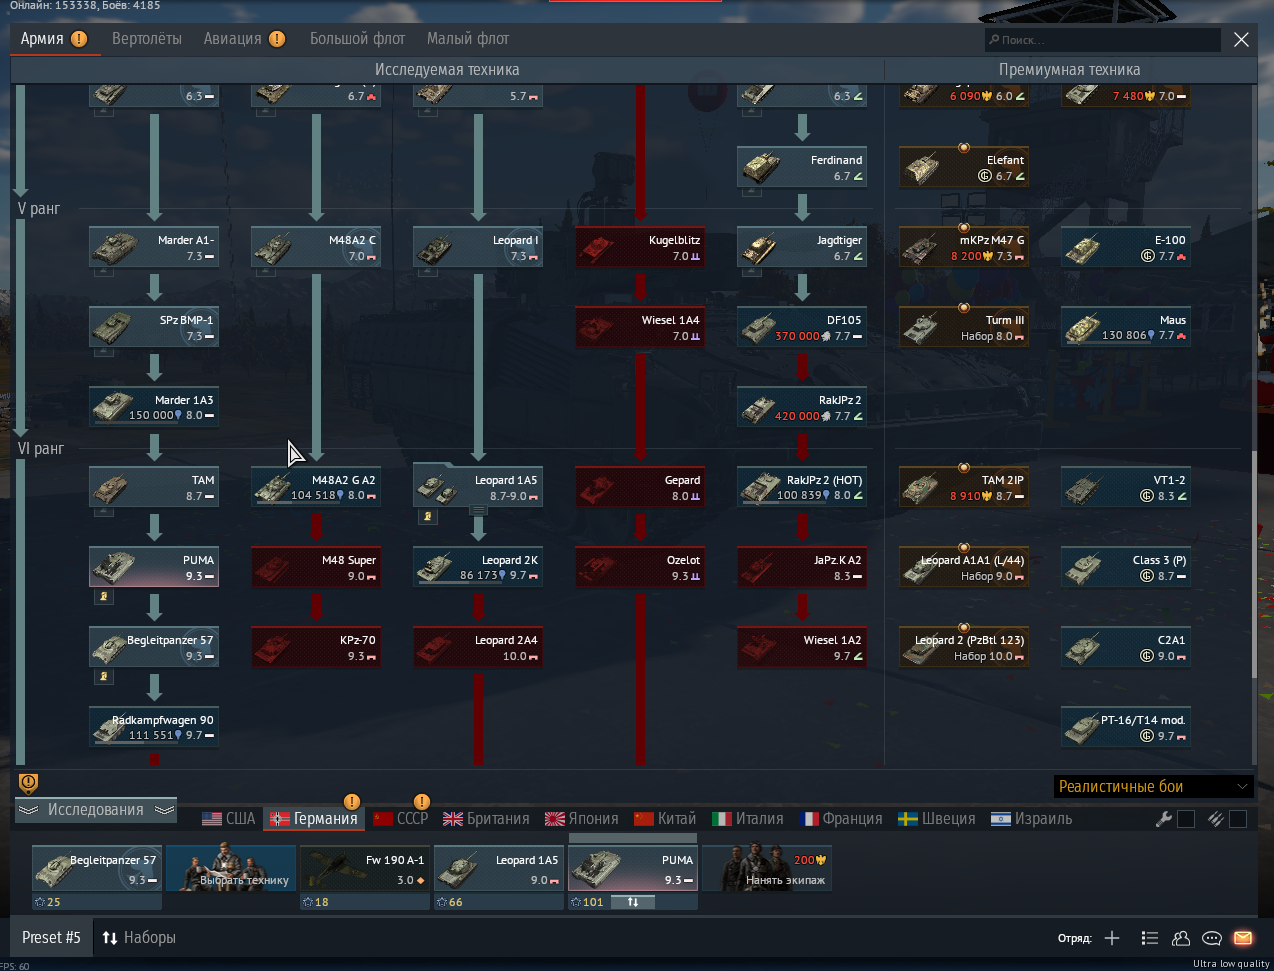
Task: Click the yellow shield warning icon above Исследования
Action: click(28, 783)
